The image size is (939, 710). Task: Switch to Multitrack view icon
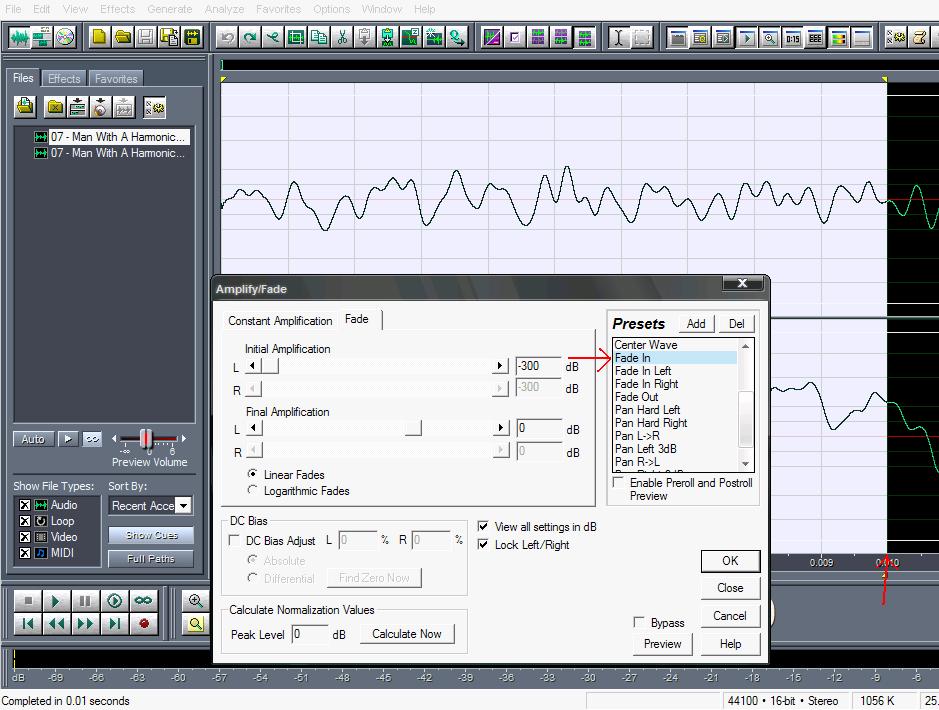pyautogui.click(x=42, y=38)
